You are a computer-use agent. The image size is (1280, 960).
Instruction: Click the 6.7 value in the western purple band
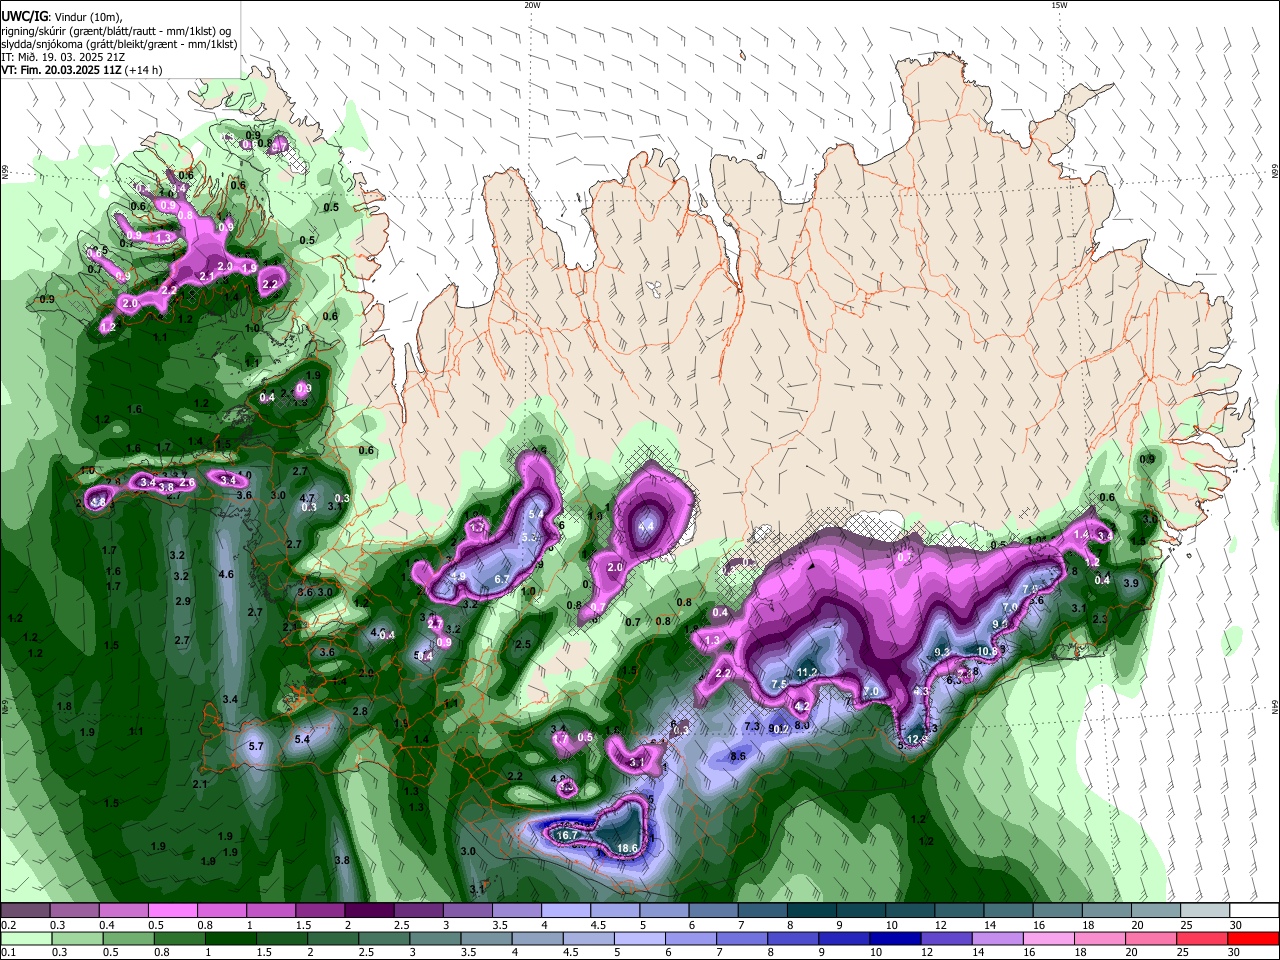point(502,579)
